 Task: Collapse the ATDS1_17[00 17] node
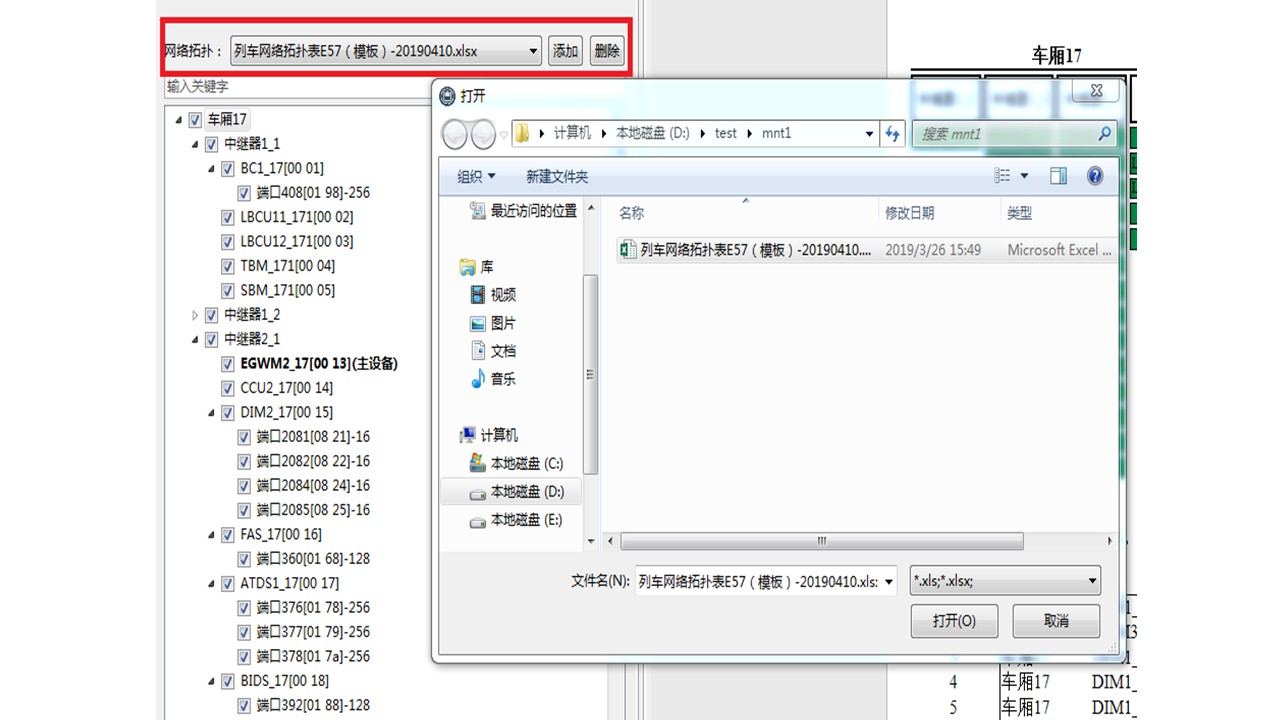pyautogui.click(x=211, y=584)
